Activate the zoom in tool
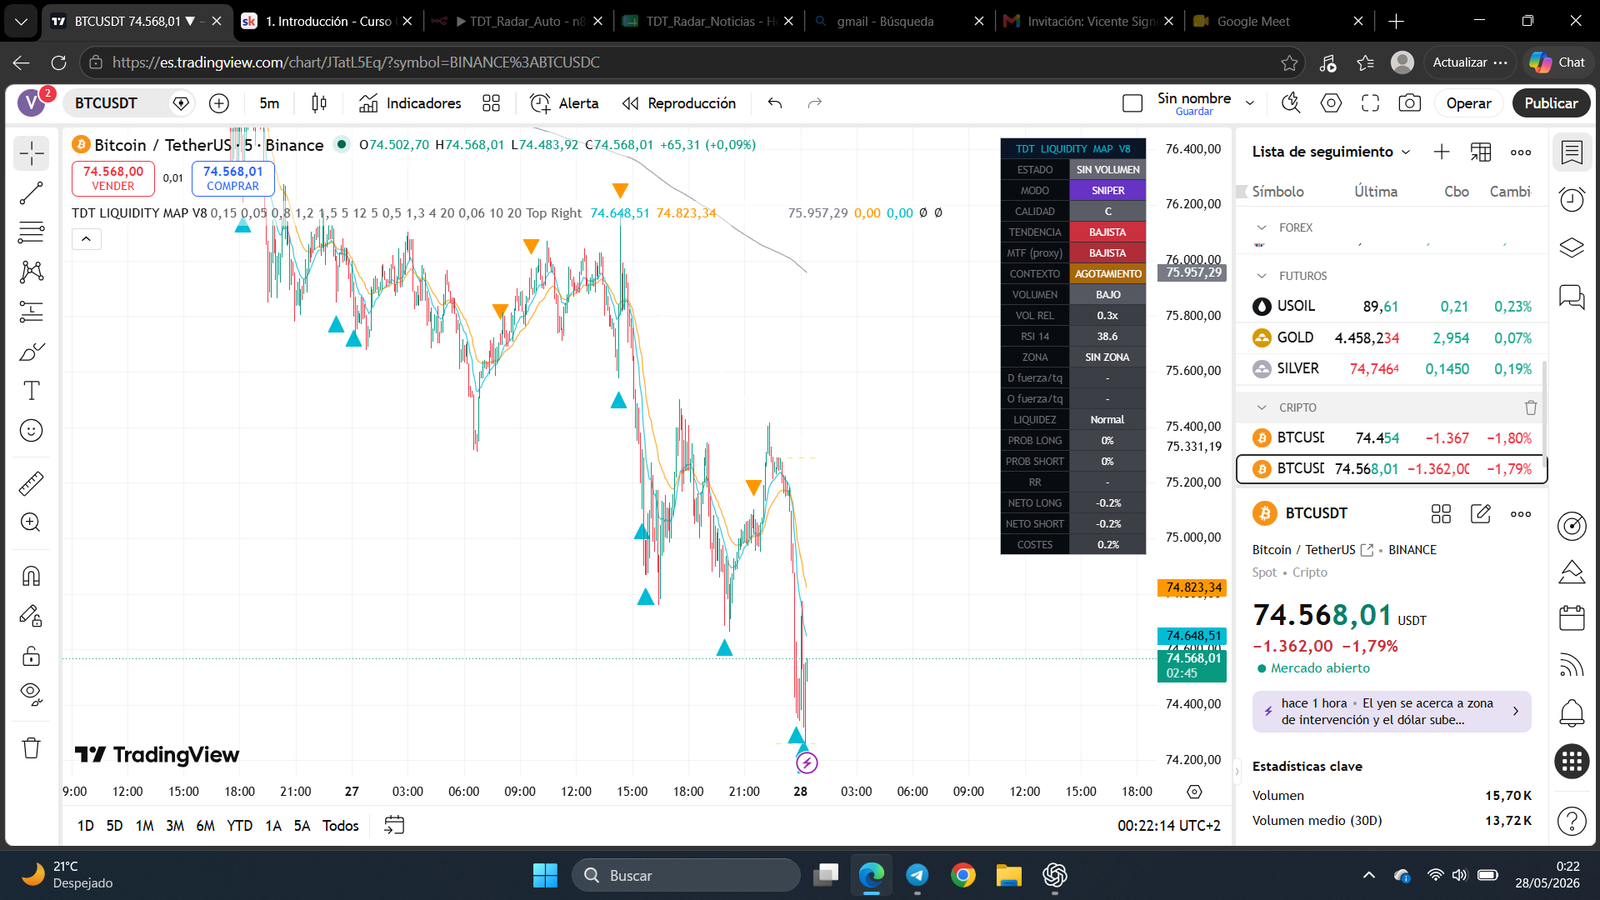Image resolution: width=1600 pixels, height=900 pixels. [32, 523]
